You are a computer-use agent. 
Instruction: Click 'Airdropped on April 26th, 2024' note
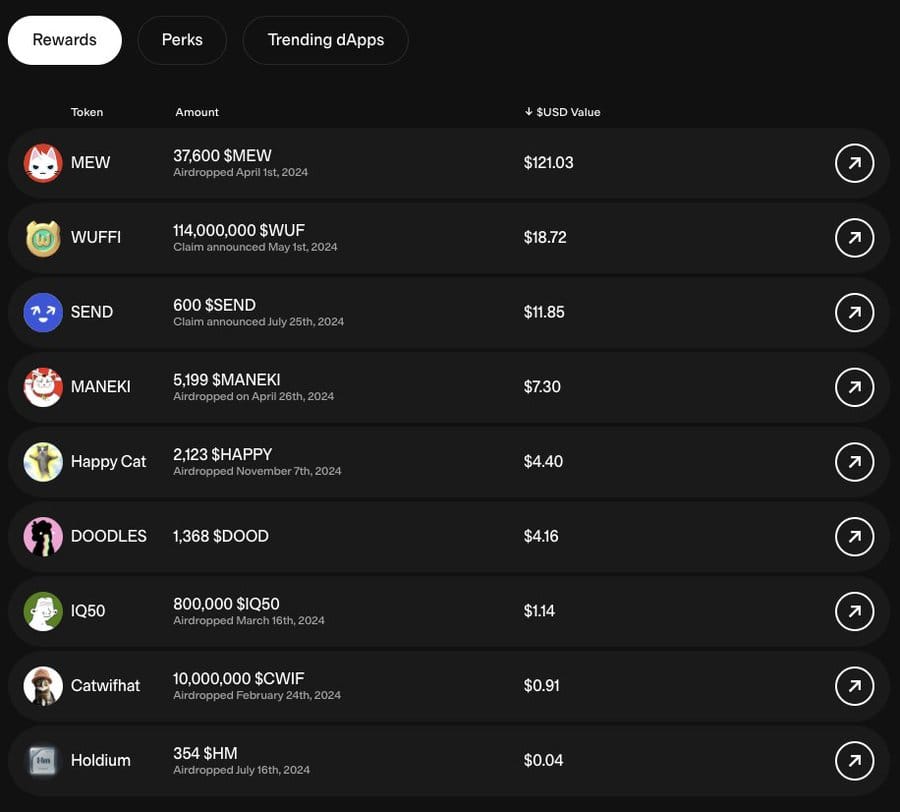pos(254,397)
